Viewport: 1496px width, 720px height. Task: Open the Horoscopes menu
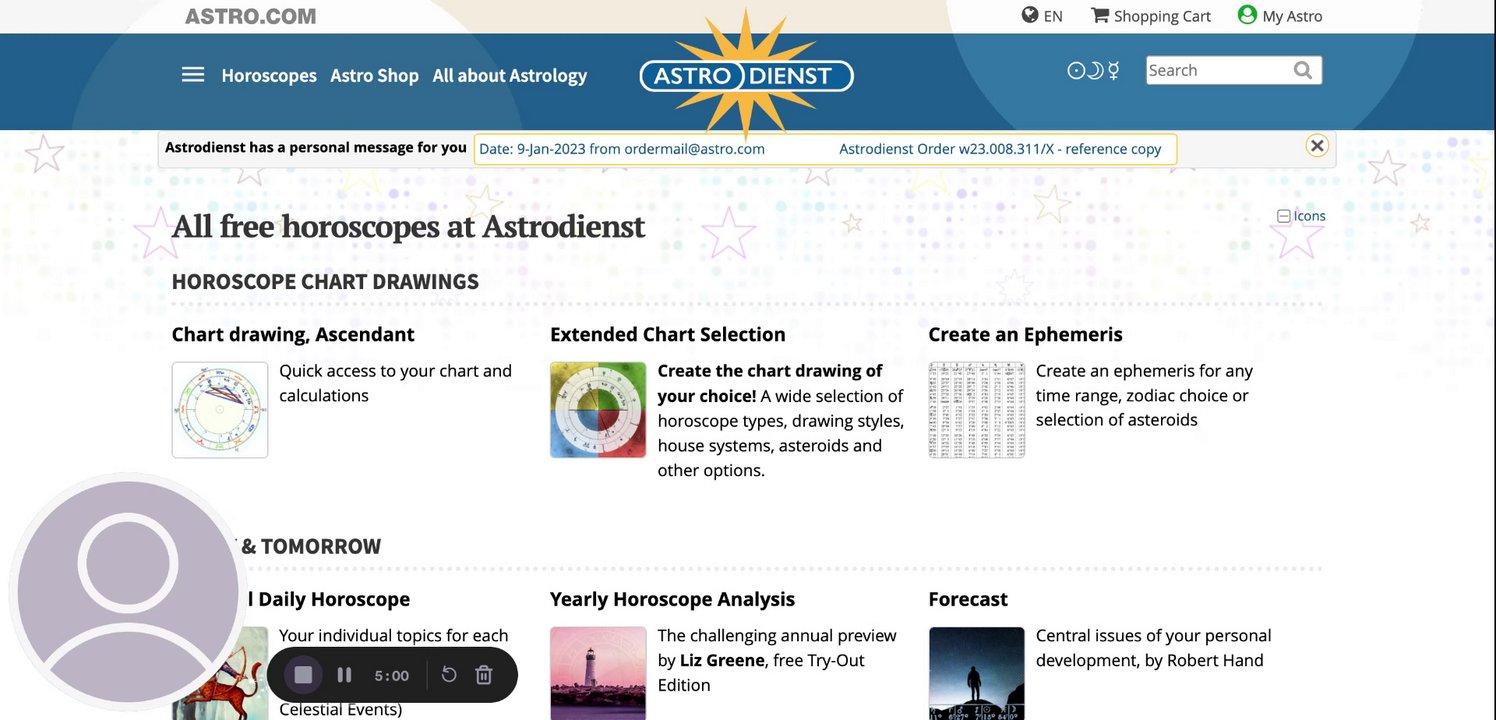tap(269, 76)
